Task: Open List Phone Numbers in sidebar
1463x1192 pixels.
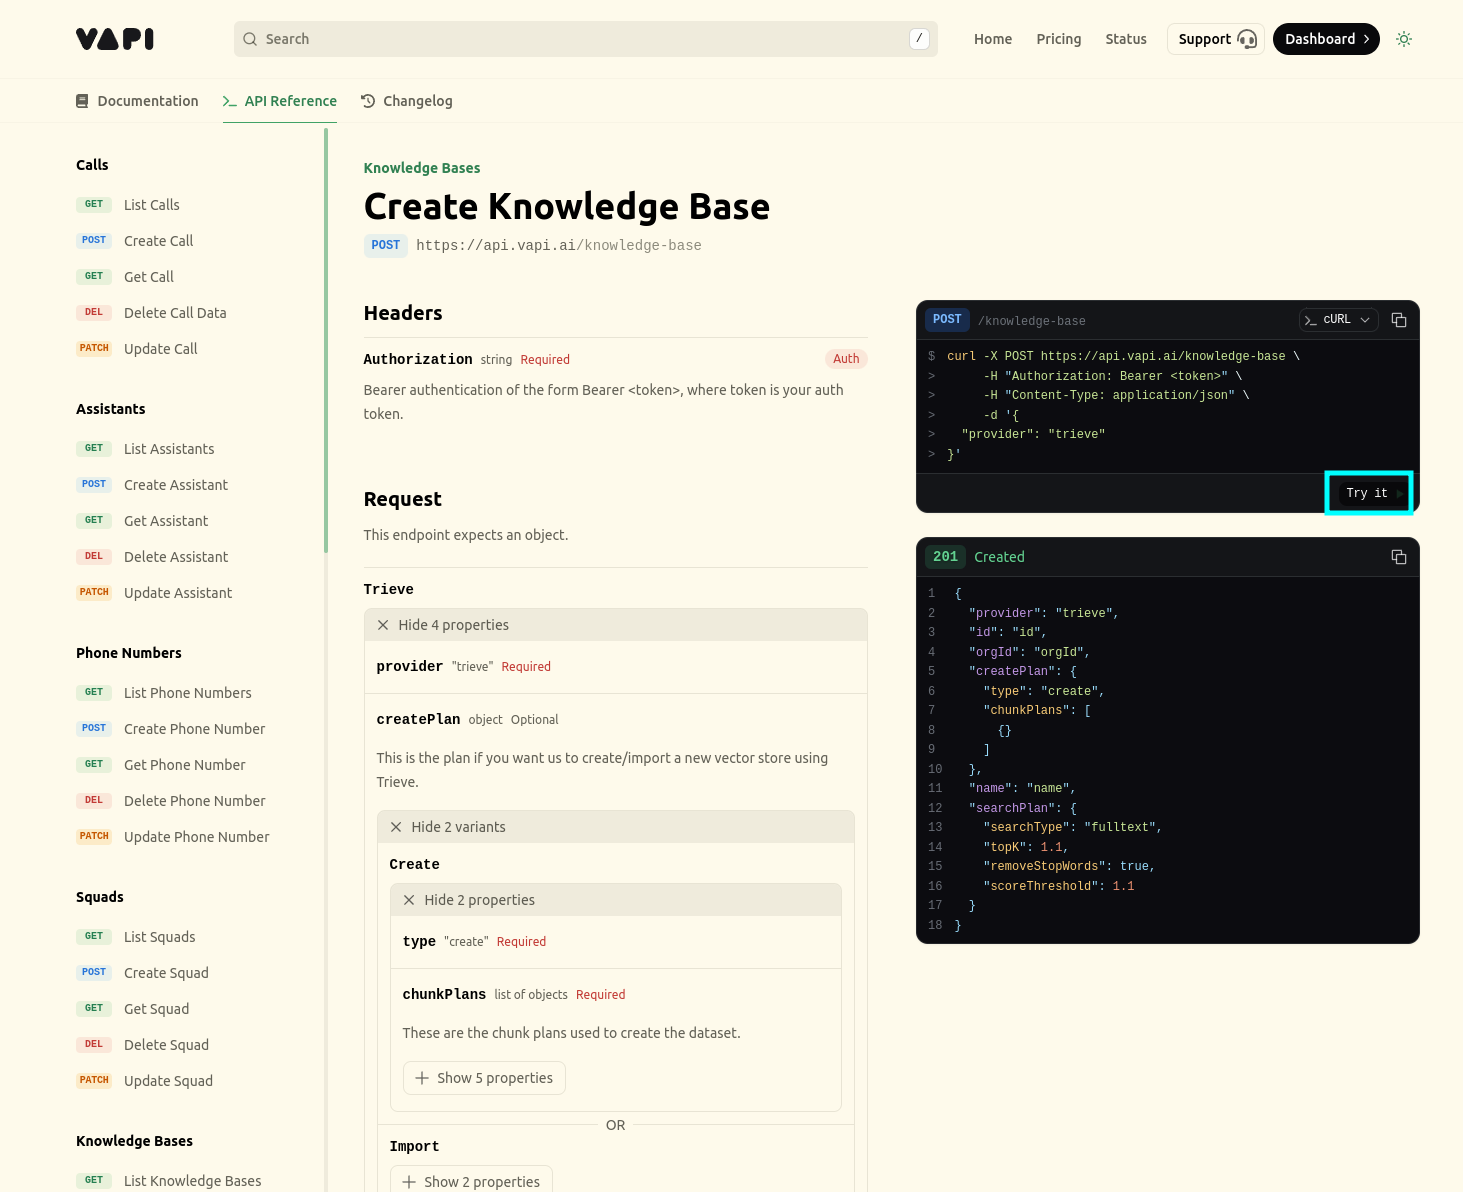Action: click(188, 693)
